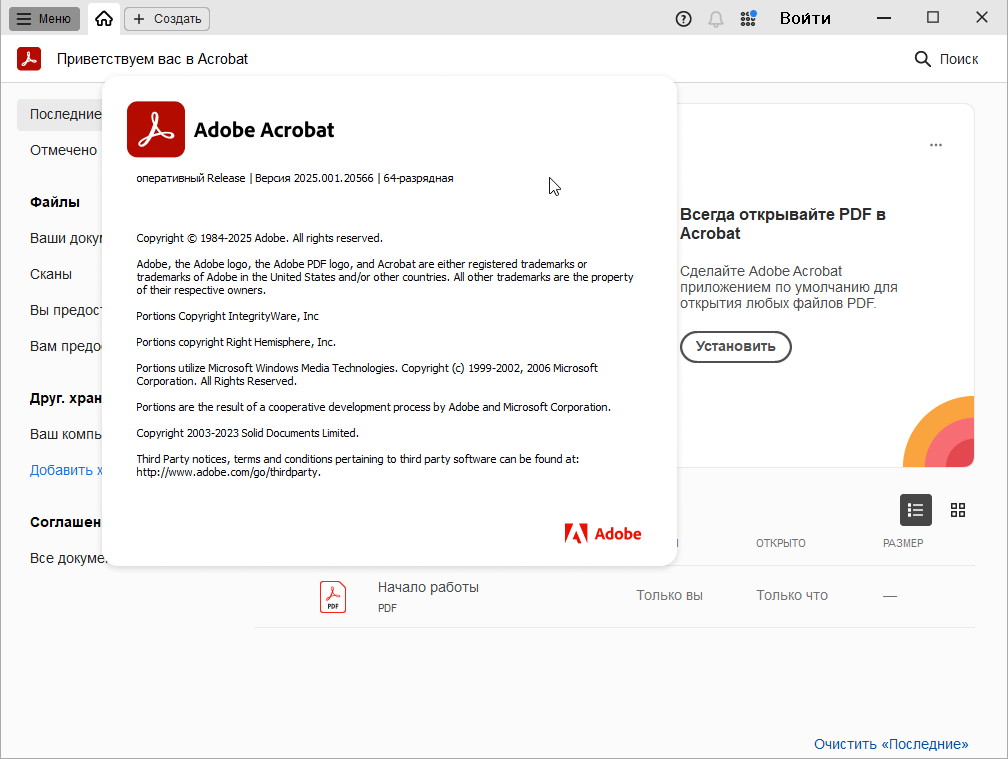Click the version text line 2025.001.20566

(294, 178)
